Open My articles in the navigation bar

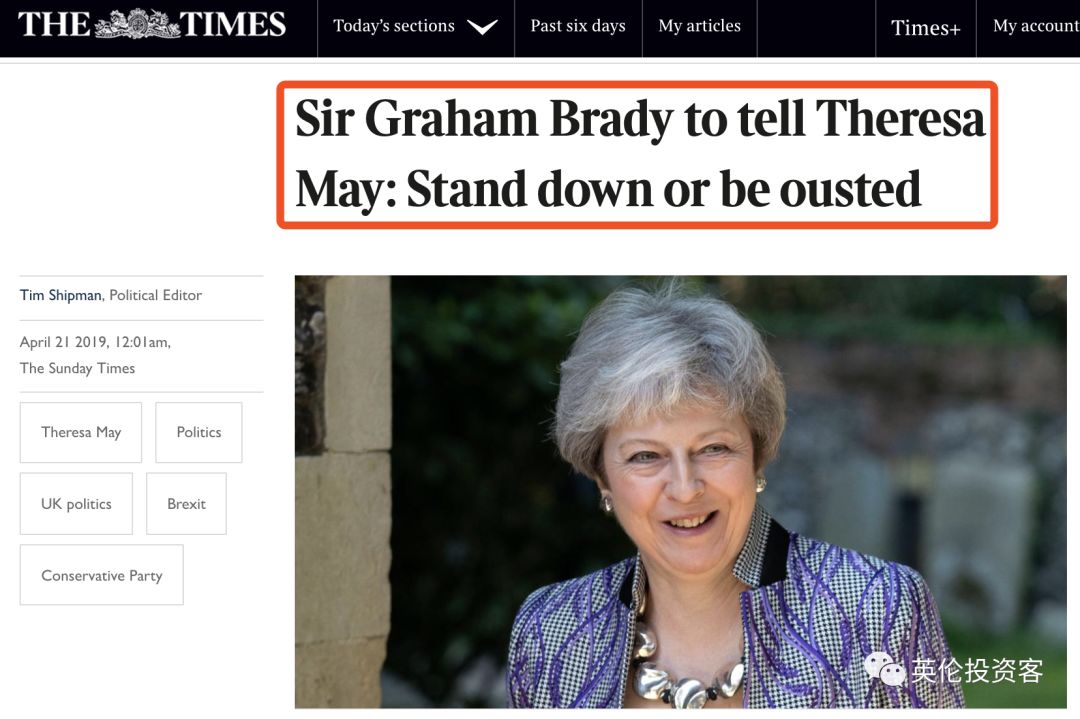tap(700, 26)
